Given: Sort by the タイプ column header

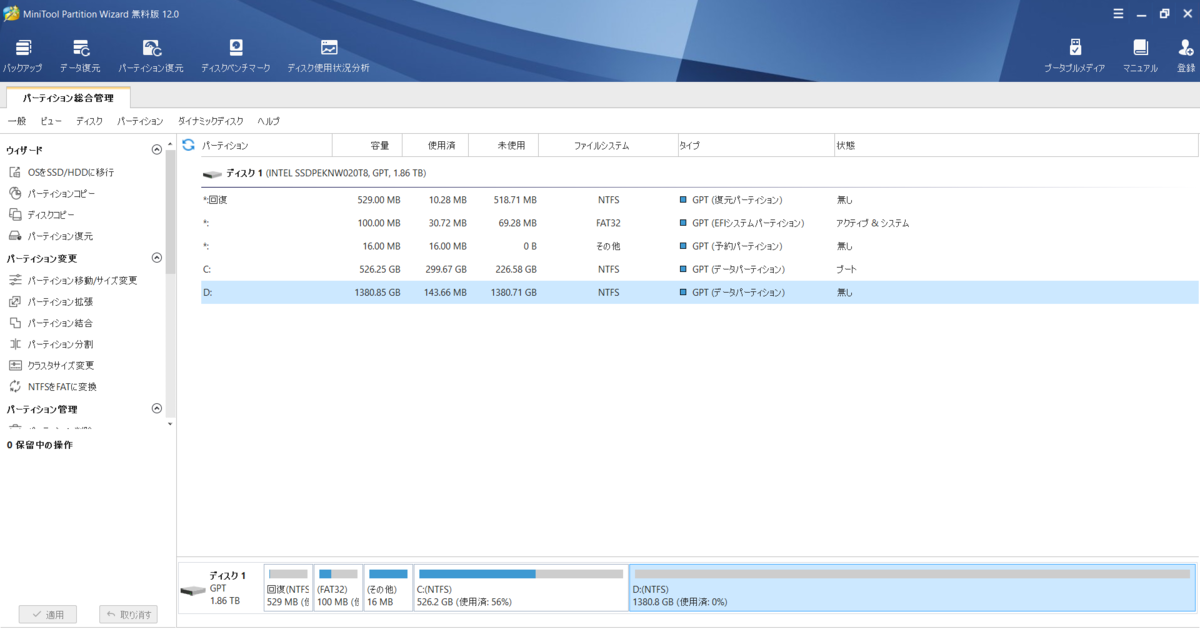Looking at the screenshot, I should point(755,146).
